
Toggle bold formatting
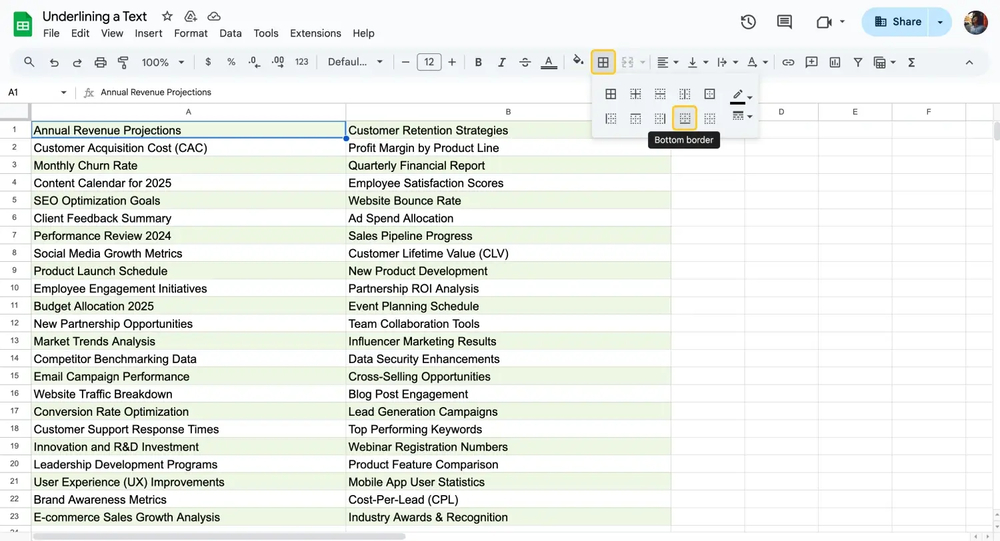point(478,62)
